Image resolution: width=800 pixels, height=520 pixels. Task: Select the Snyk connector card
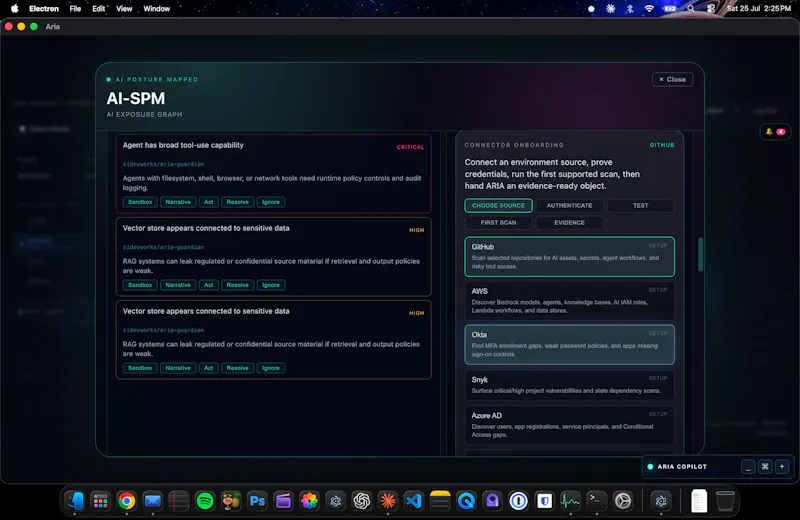tap(569, 385)
